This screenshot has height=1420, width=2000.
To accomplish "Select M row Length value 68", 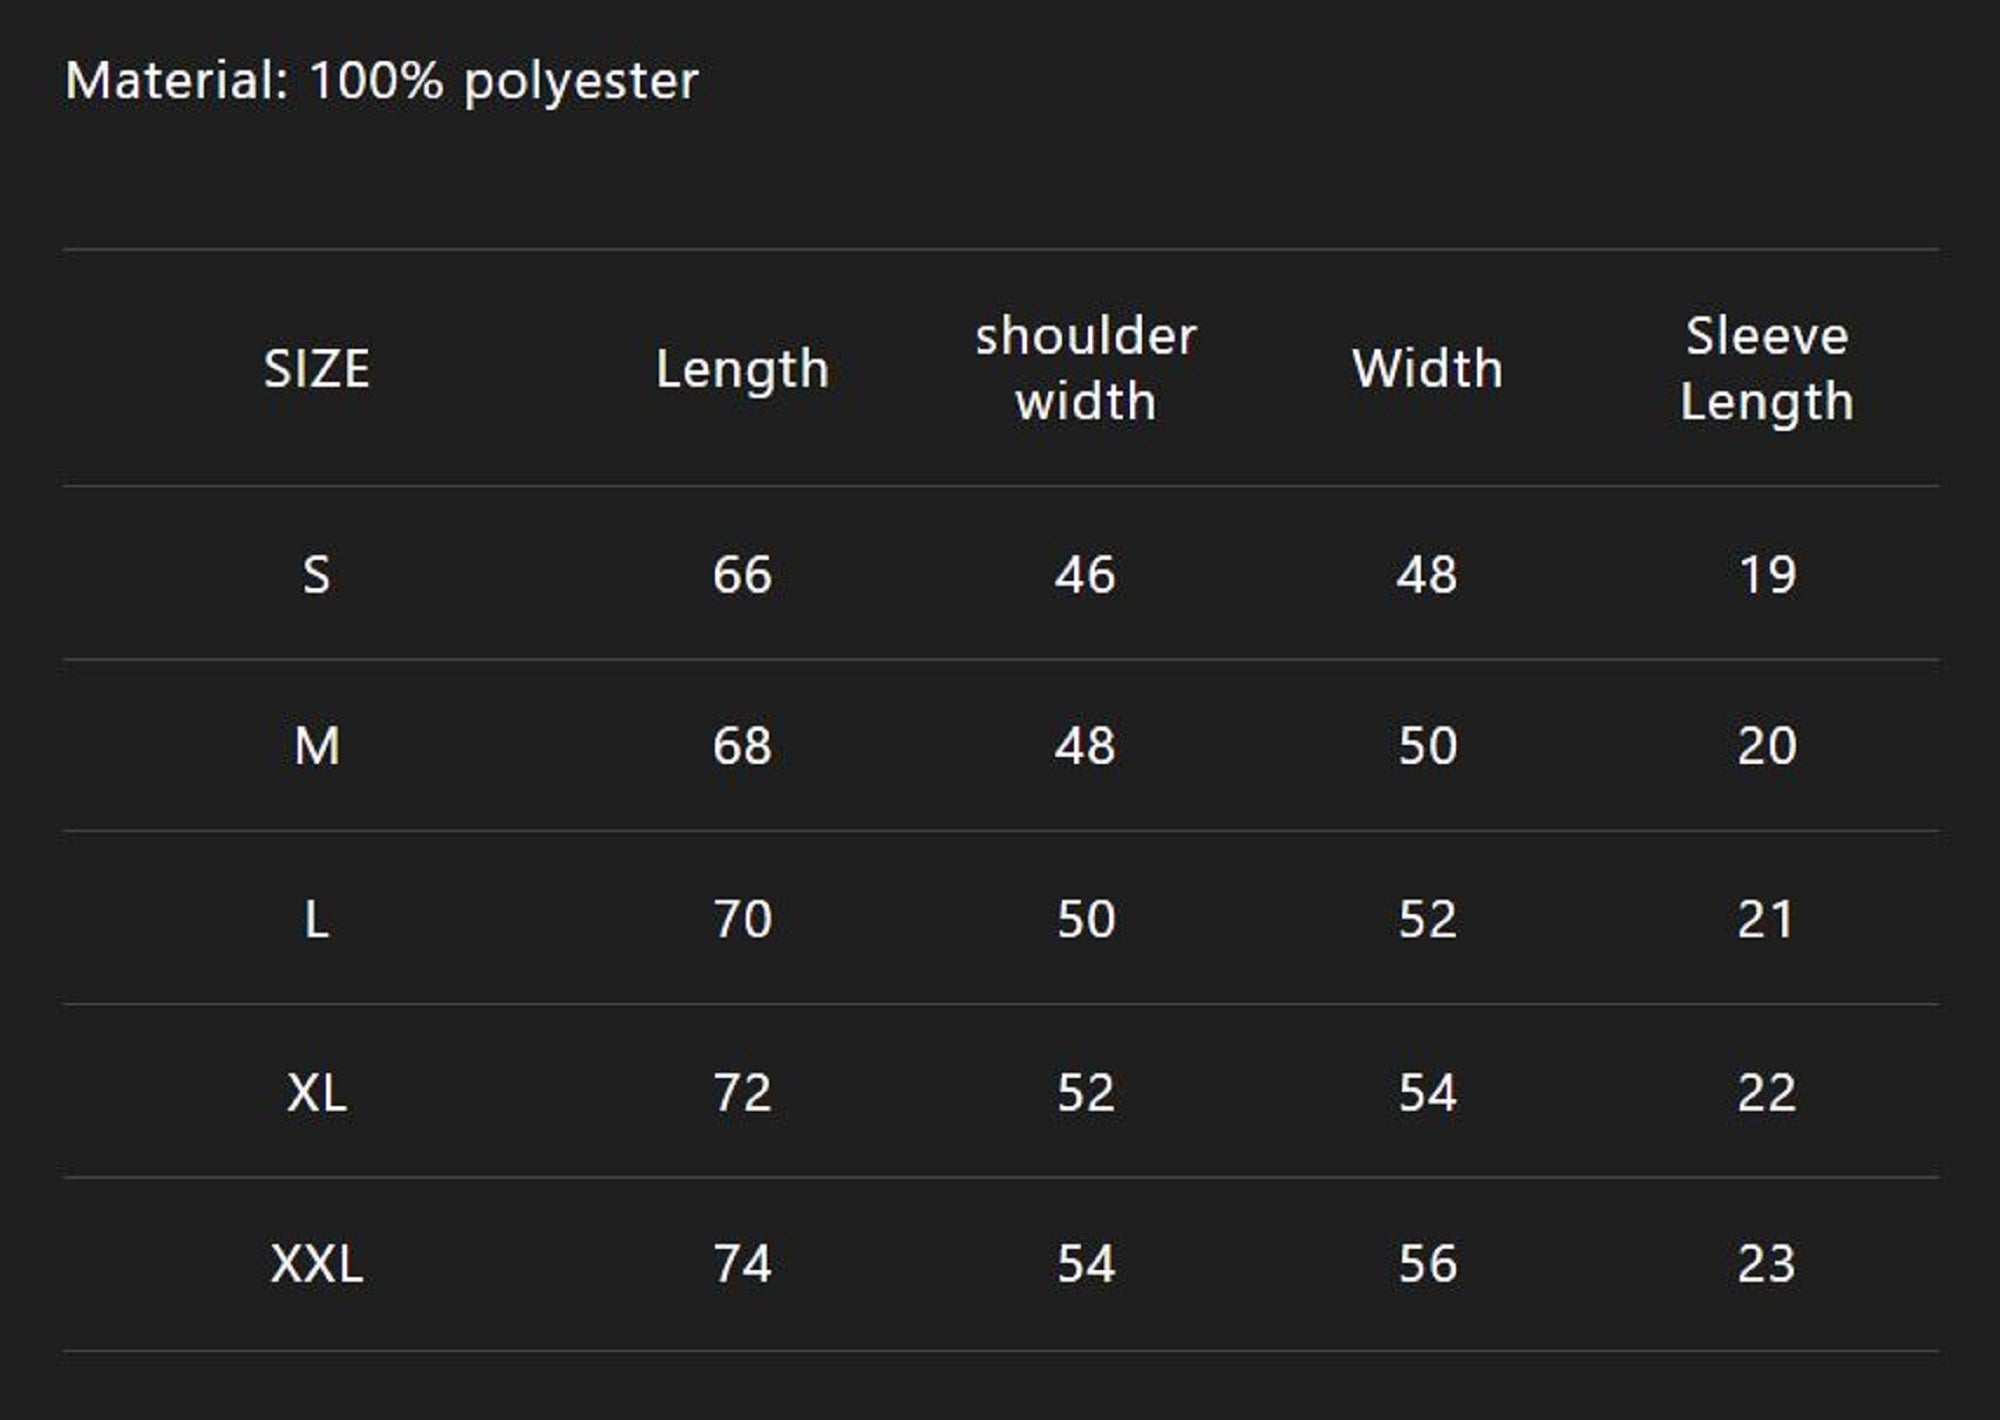I will 742,746.
